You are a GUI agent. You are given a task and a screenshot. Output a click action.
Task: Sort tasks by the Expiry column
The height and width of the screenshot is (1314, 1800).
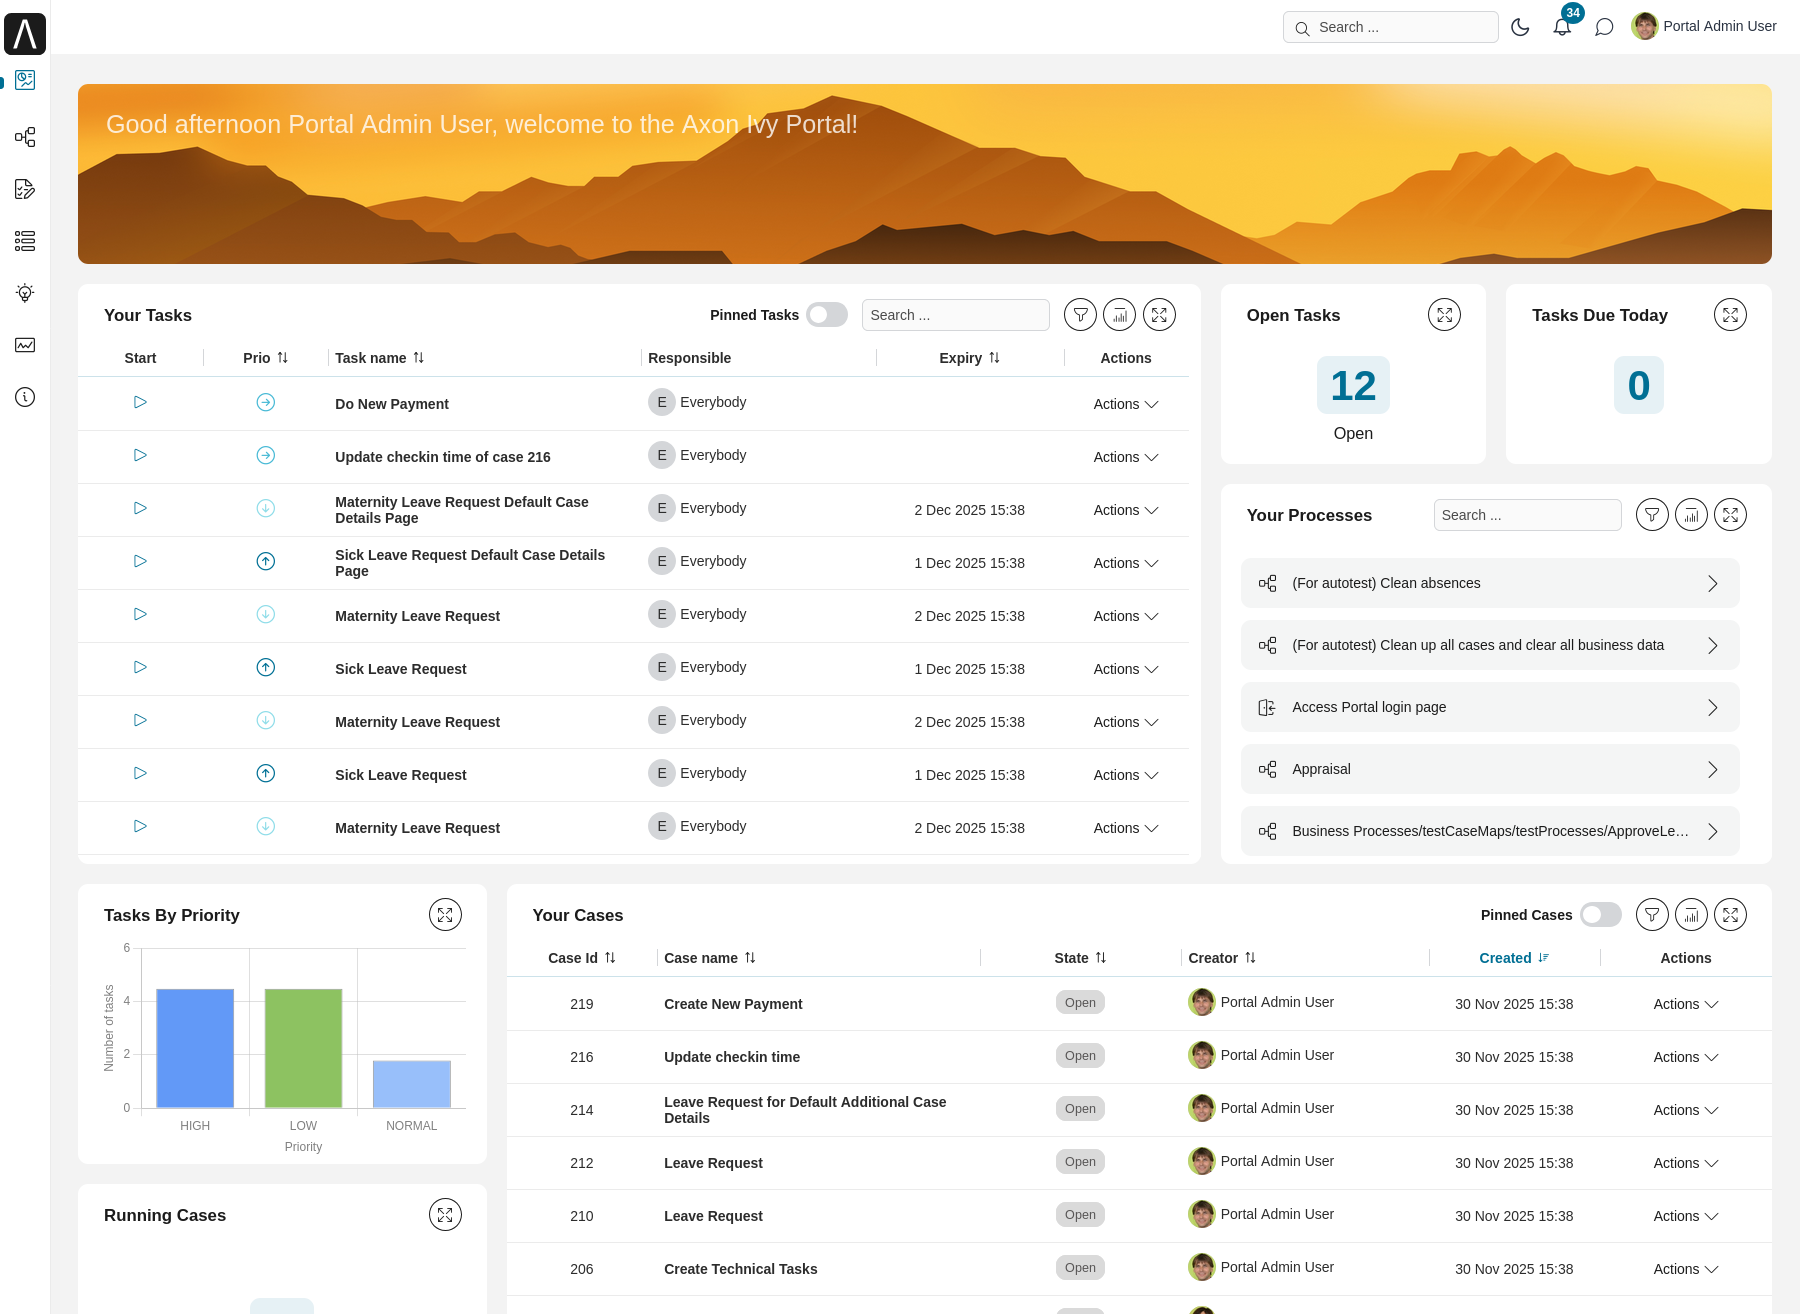[x=969, y=357]
